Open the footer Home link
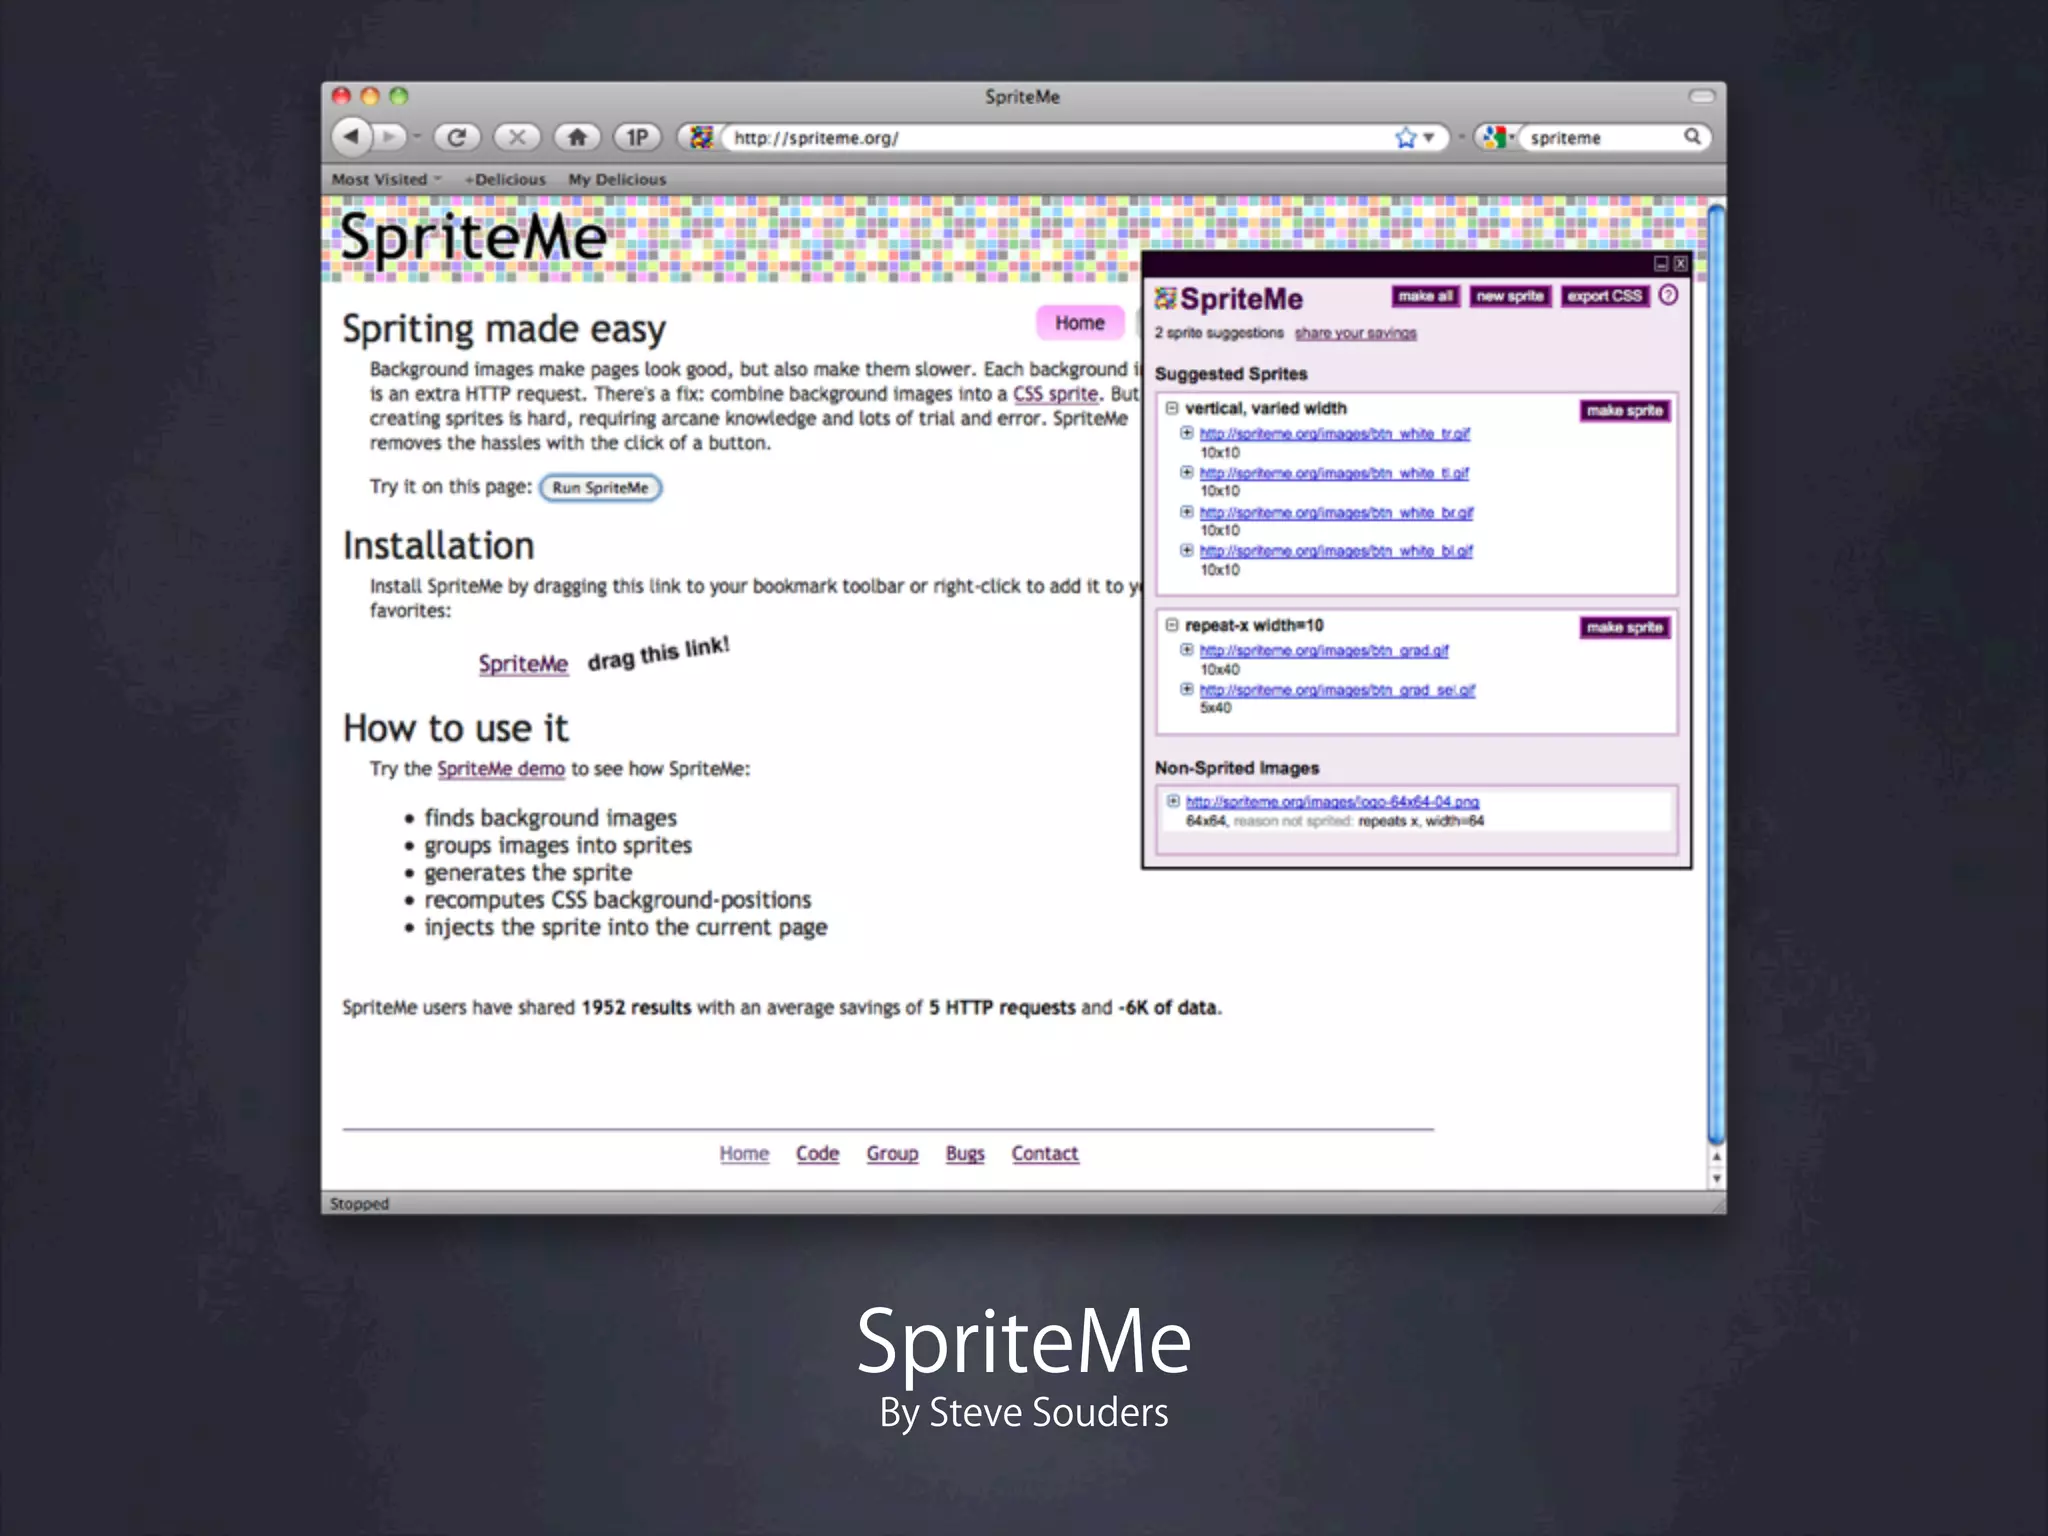The height and width of the screenshot is (1536, 2048). [744, 1153]
